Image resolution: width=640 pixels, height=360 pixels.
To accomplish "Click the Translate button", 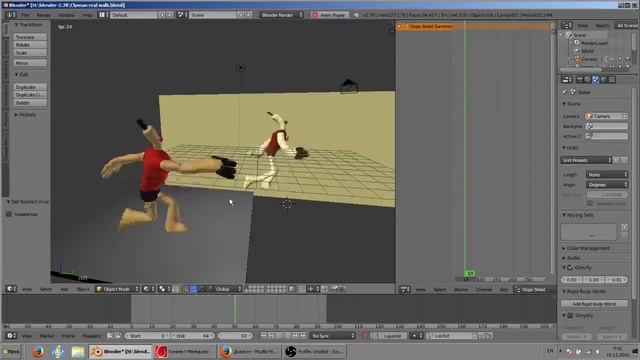I will tap(30, 37).
